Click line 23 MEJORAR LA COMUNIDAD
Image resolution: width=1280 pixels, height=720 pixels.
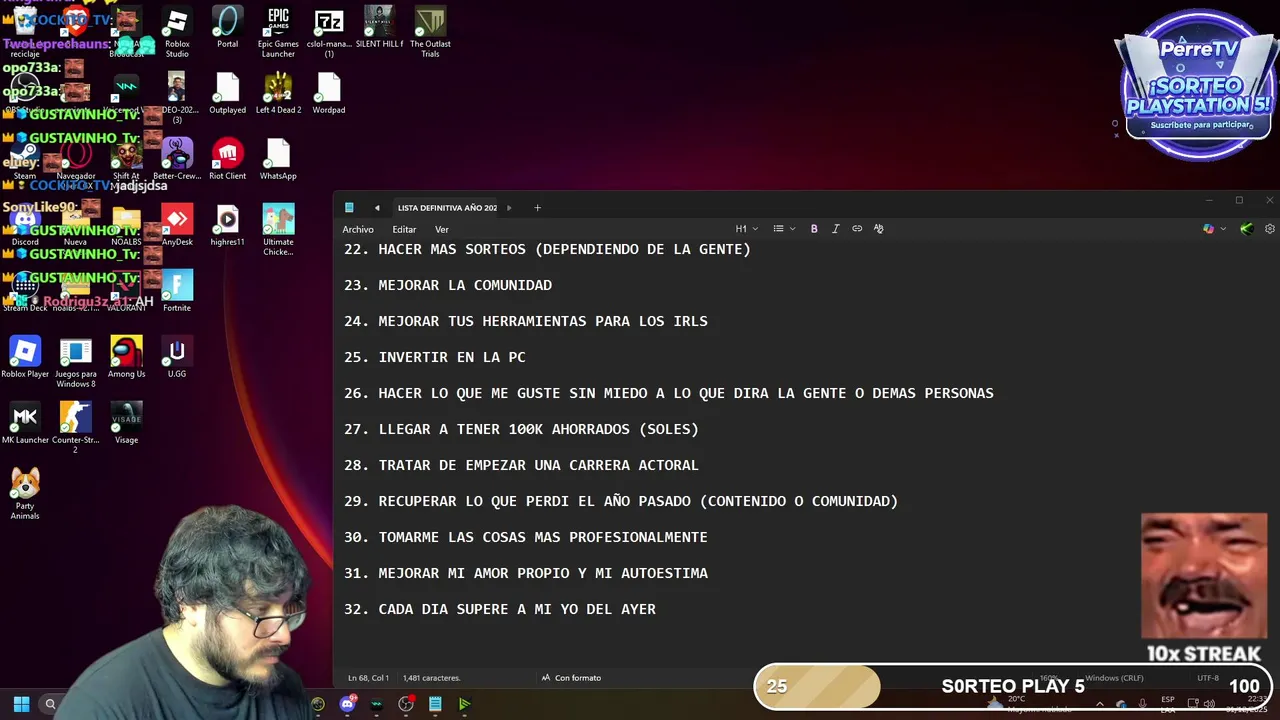pyautogui.click(x=448, y=285)
